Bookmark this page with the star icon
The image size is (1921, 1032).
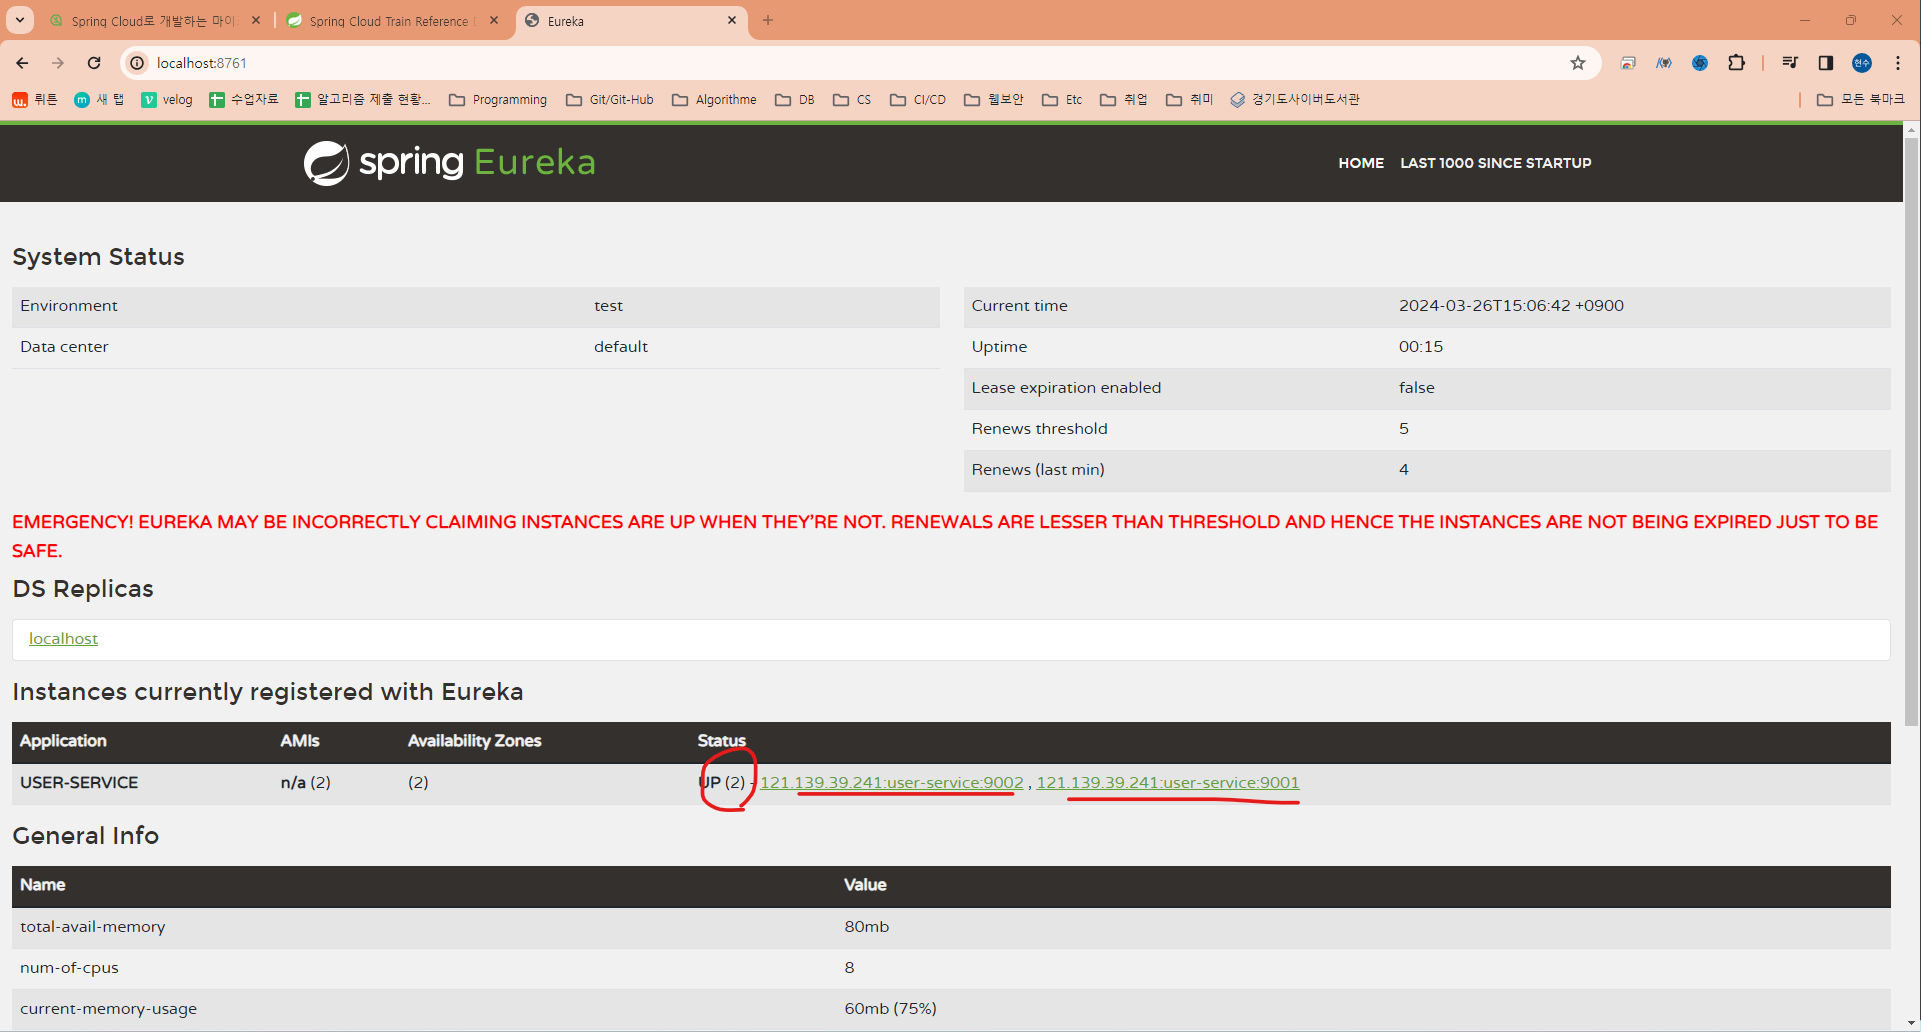click(x=1578, y=63)
